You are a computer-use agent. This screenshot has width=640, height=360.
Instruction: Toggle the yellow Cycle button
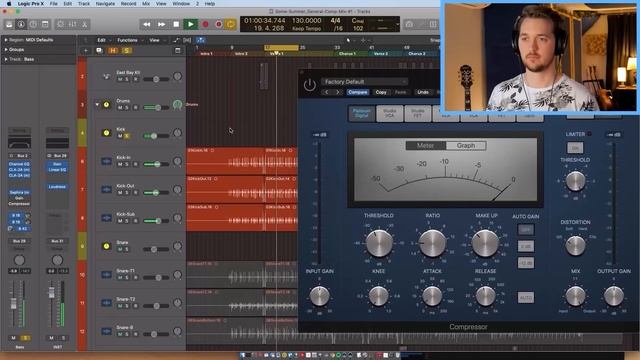click(x=231, y=24)
